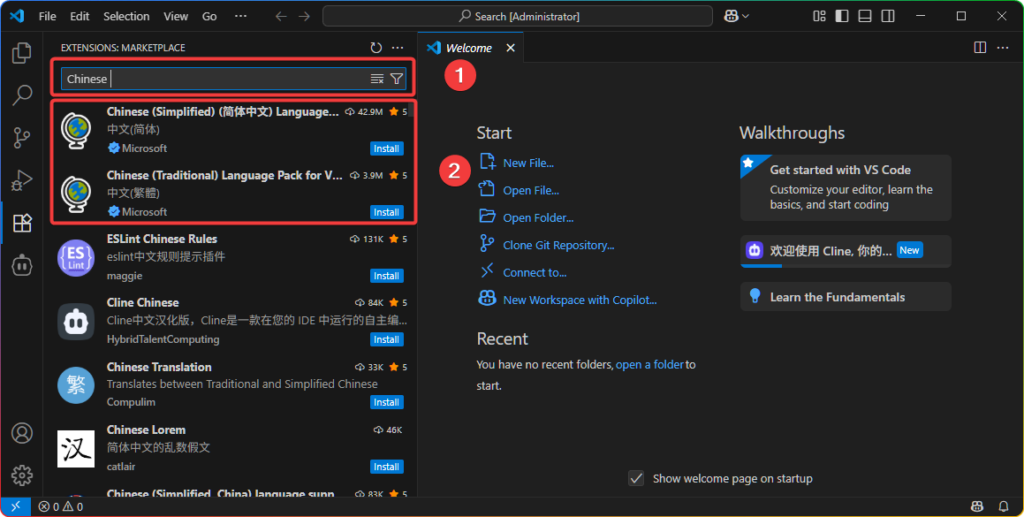
Task: Open the notifications bell
Action: [x=1003, y=507]
